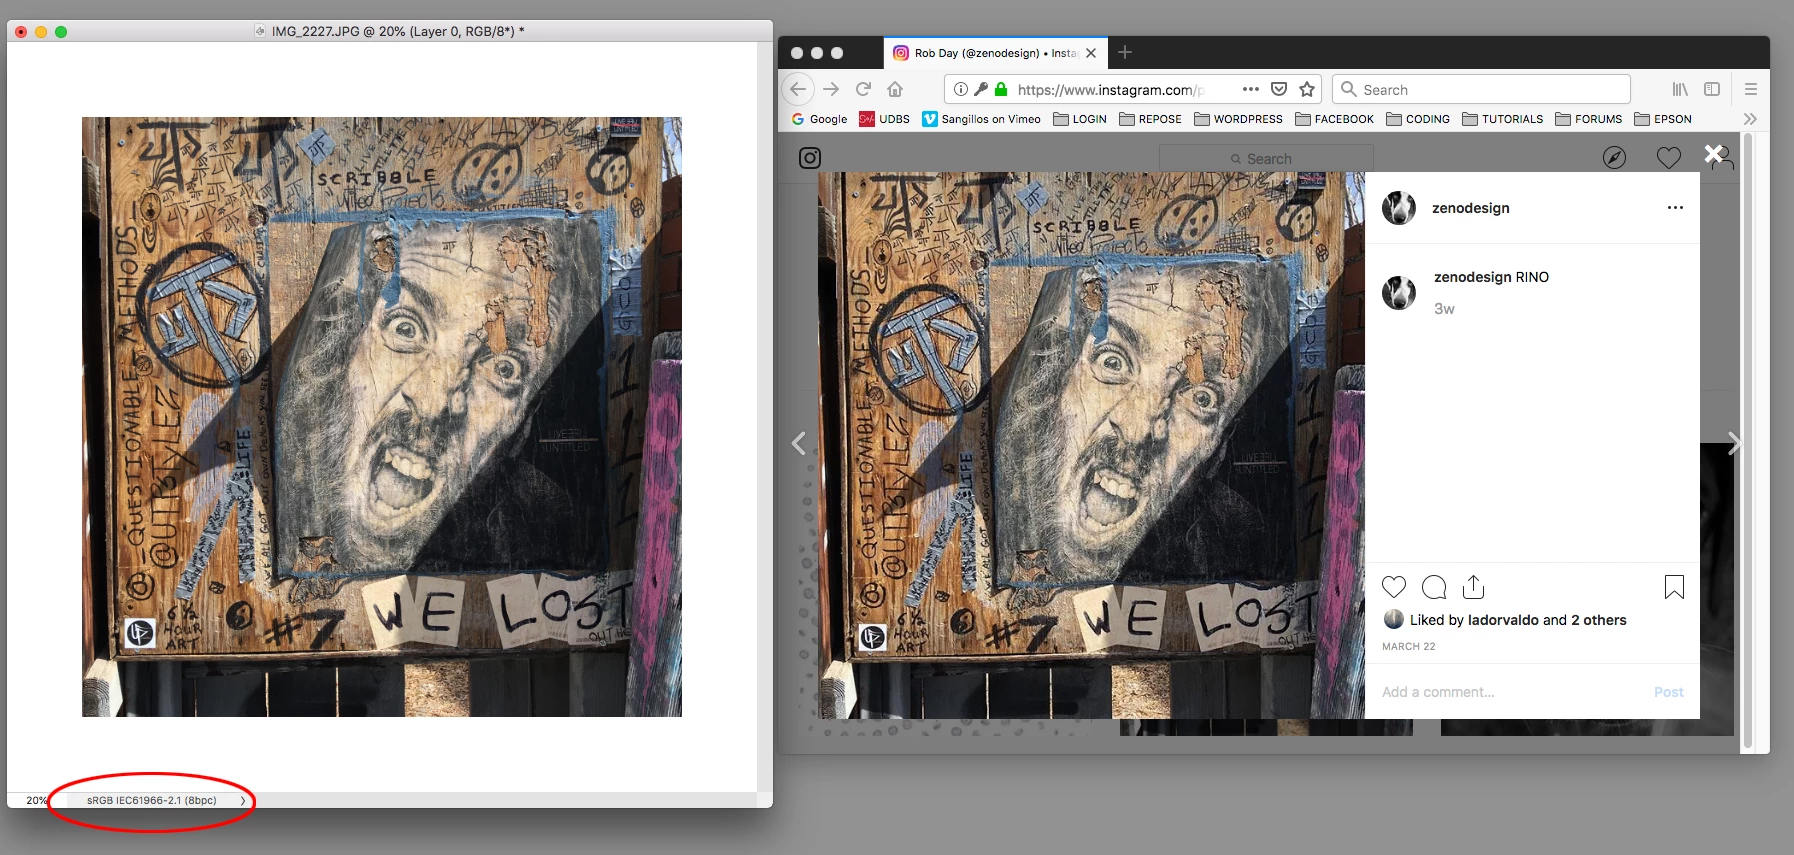The image size is (1794, 855).
Task: Click the MARCH 22 date link
Action: 1408,647
